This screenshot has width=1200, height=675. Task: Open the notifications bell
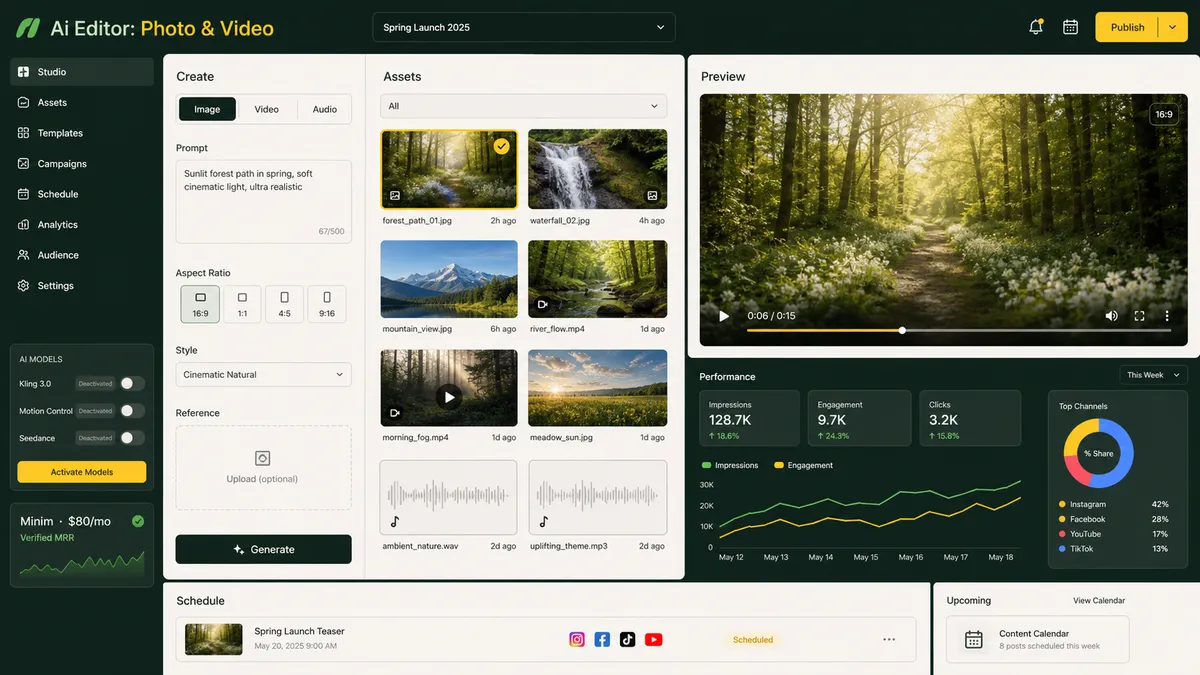pos(1036,27)
